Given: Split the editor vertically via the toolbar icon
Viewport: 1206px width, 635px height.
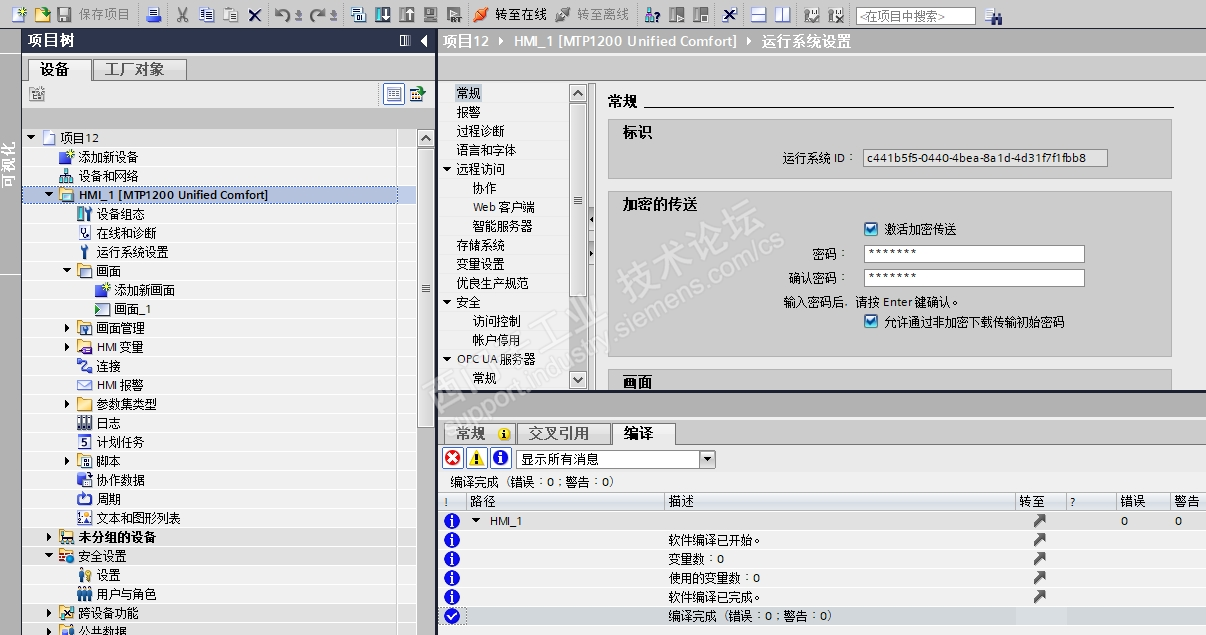Looking at the screenshot, I should coord(782,15).
